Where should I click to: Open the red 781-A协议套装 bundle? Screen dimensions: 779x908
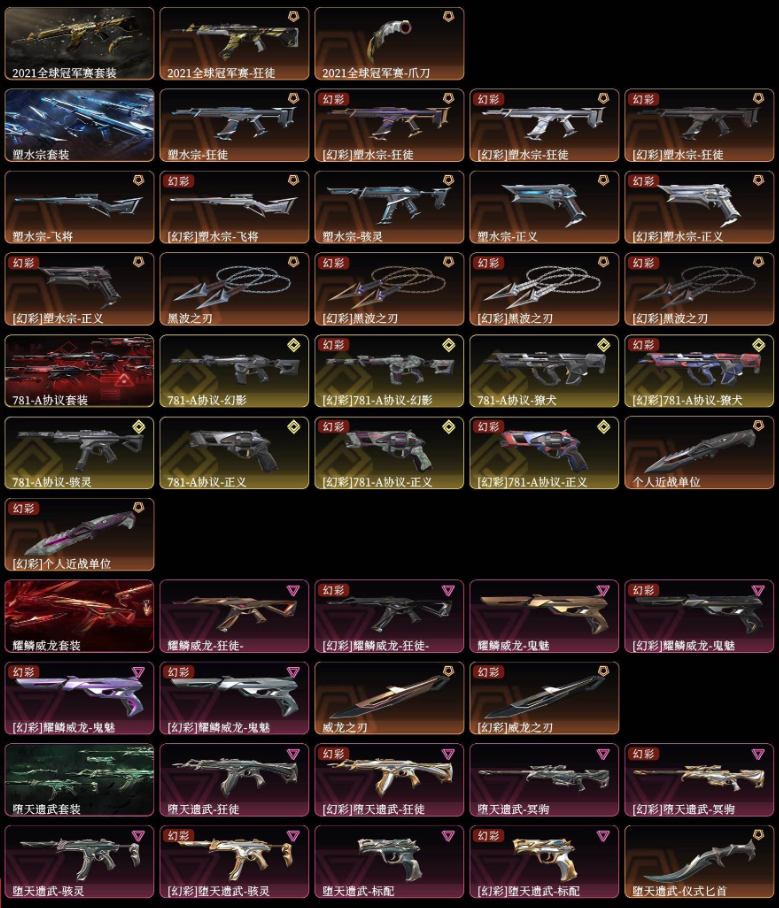click(x=79, y=371)
